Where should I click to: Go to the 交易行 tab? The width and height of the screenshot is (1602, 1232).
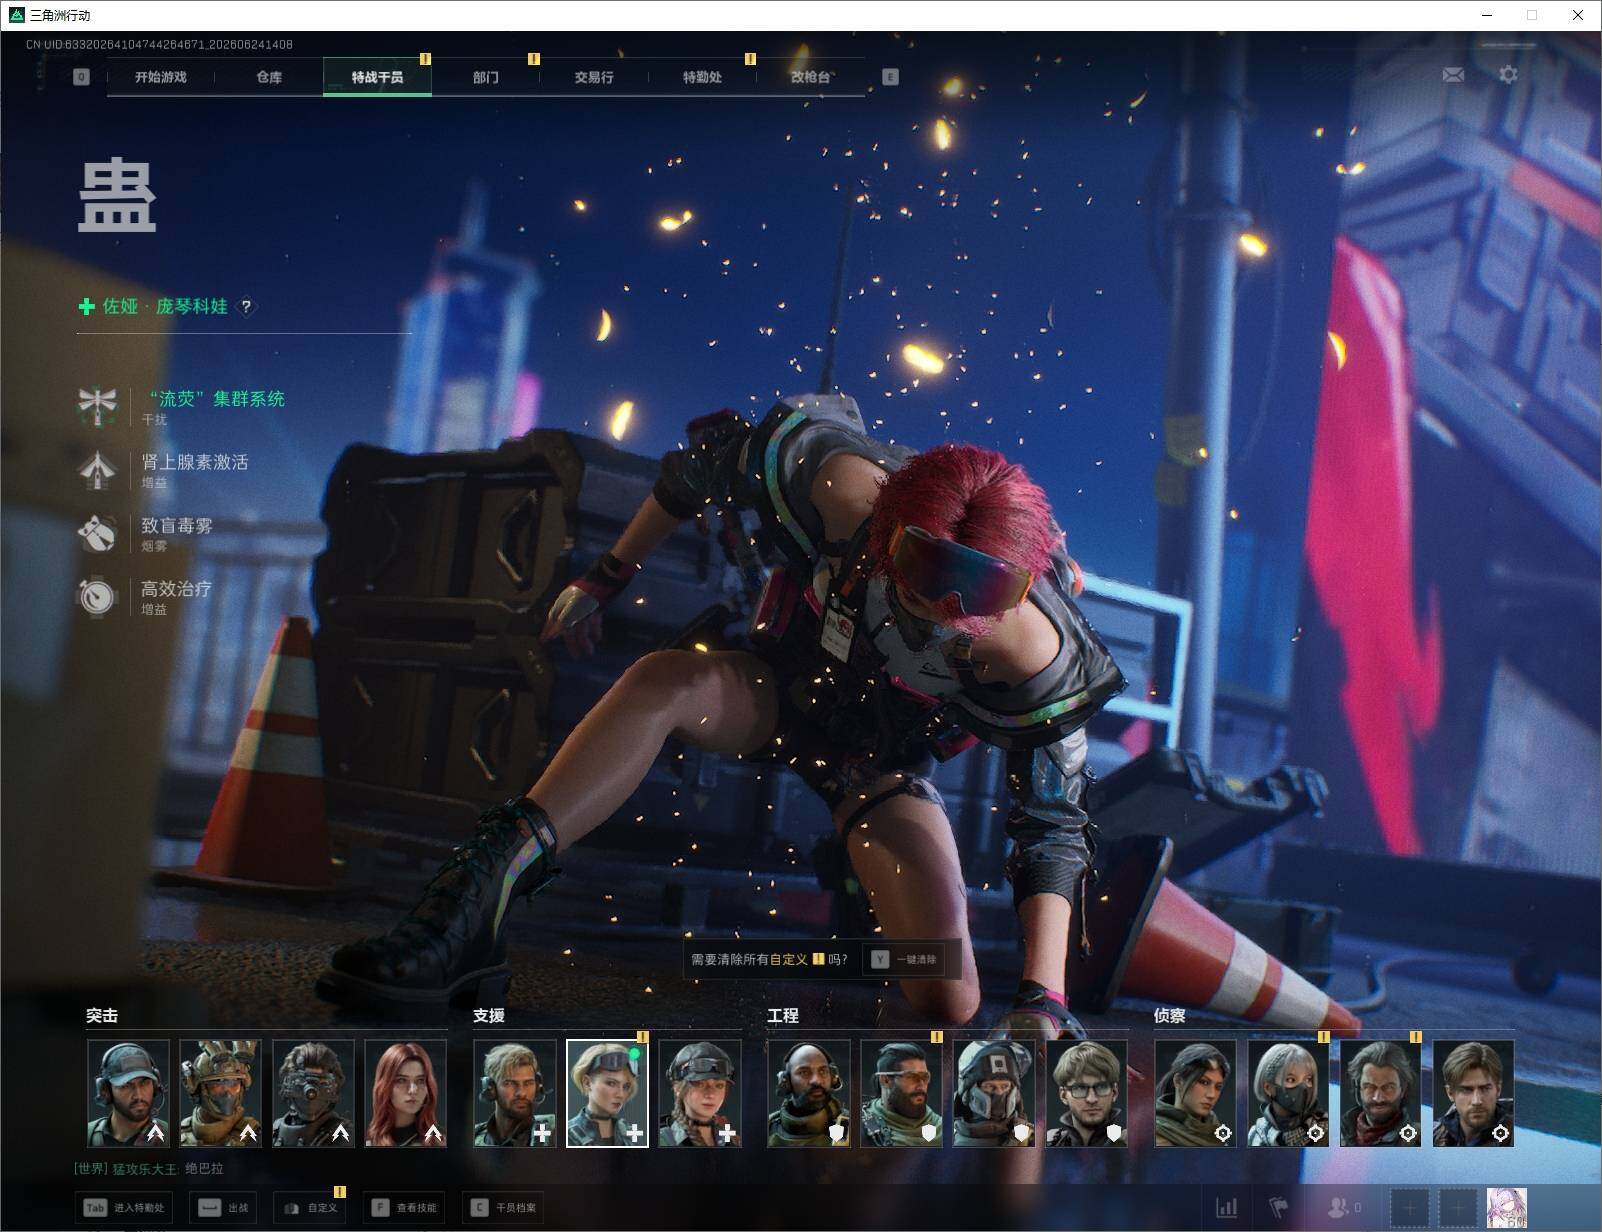coord(594,77)
